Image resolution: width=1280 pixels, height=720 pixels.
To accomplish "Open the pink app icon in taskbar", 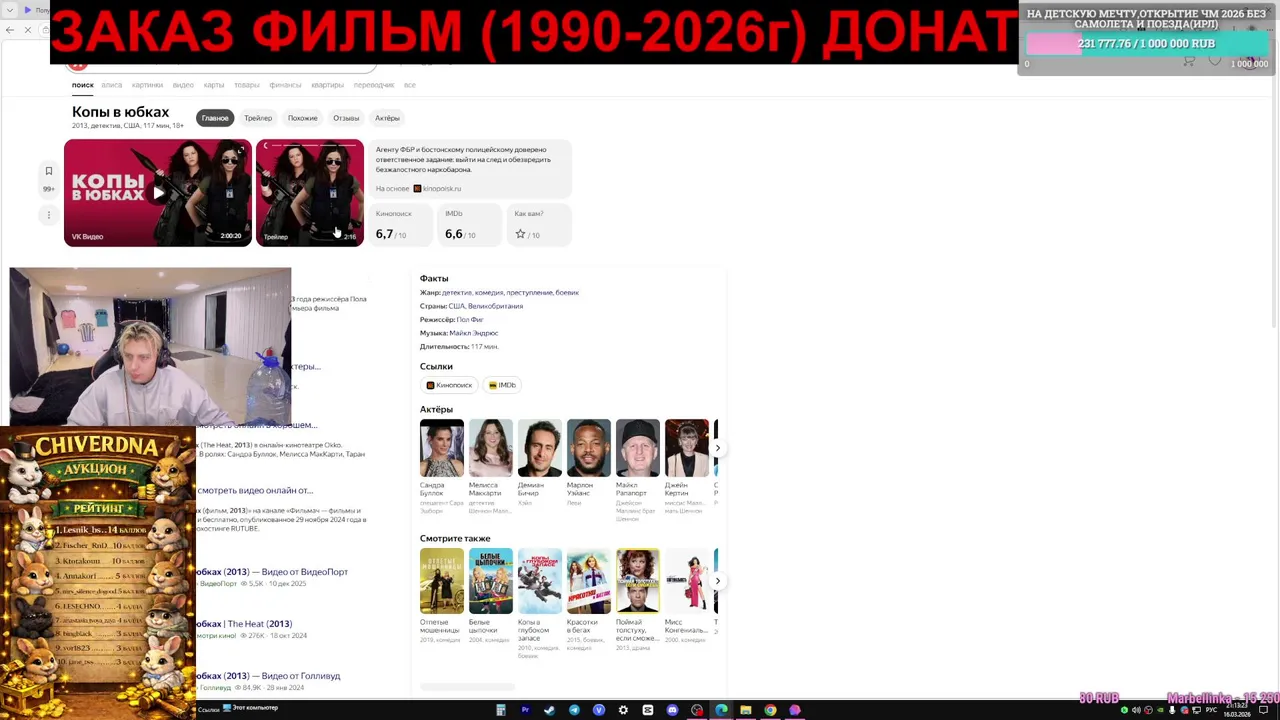I will [795, 710].
